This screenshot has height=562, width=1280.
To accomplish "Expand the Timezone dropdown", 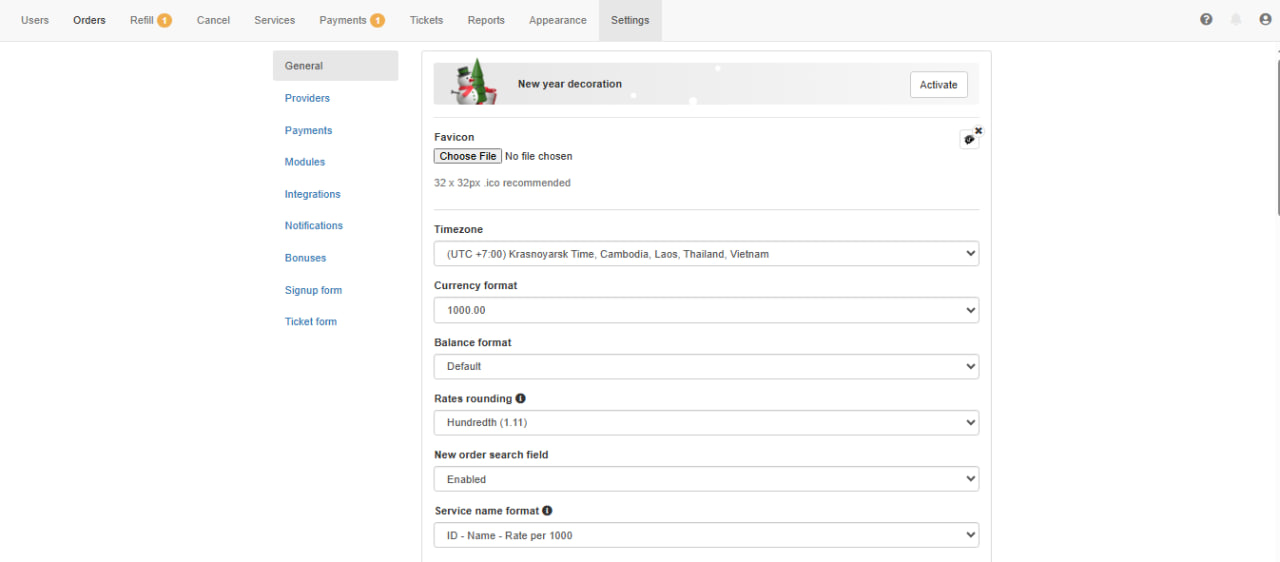I will click(x=706, y=254).
